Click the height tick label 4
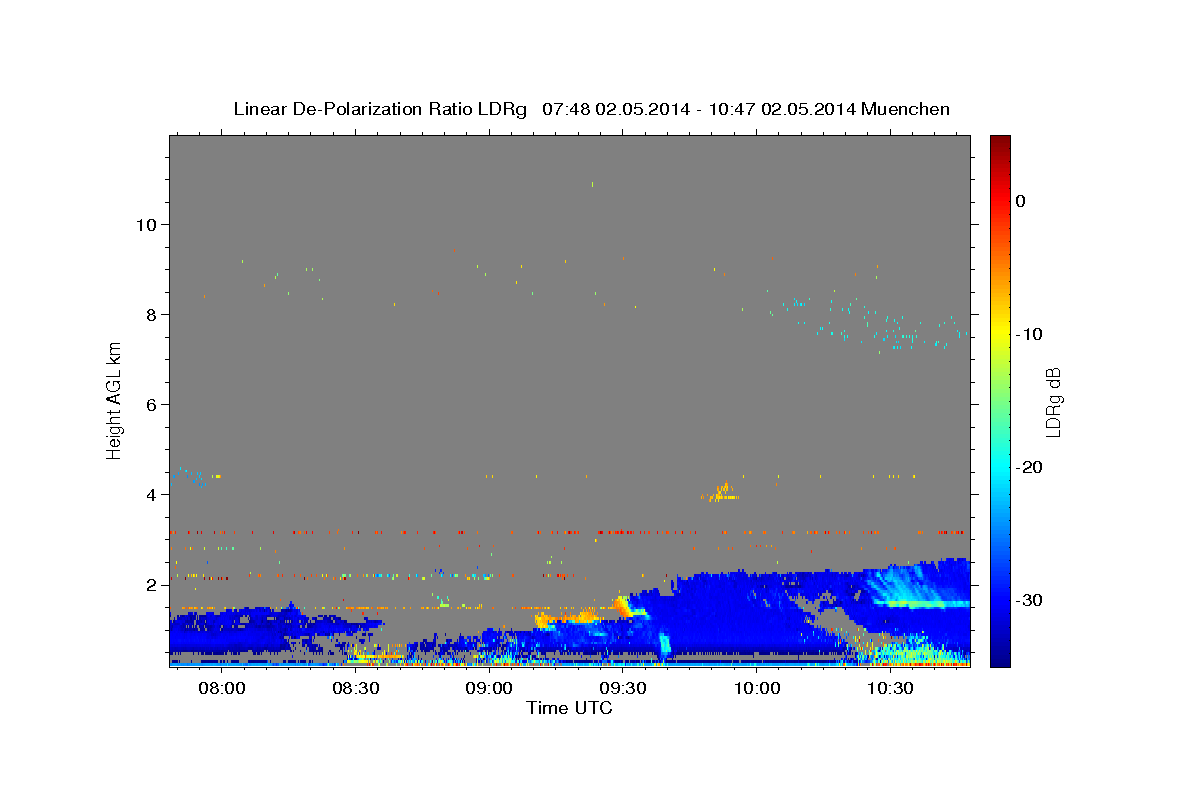 pos(150,494)
